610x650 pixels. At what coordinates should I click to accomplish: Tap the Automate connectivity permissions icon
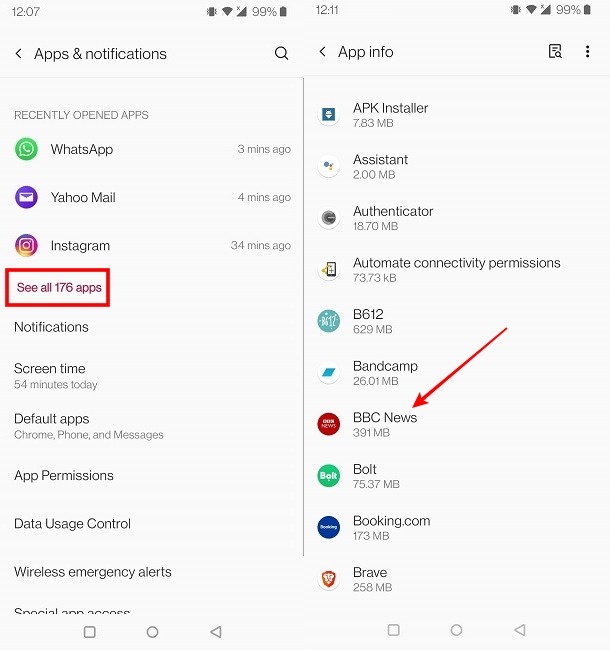(x=329, y=269)
